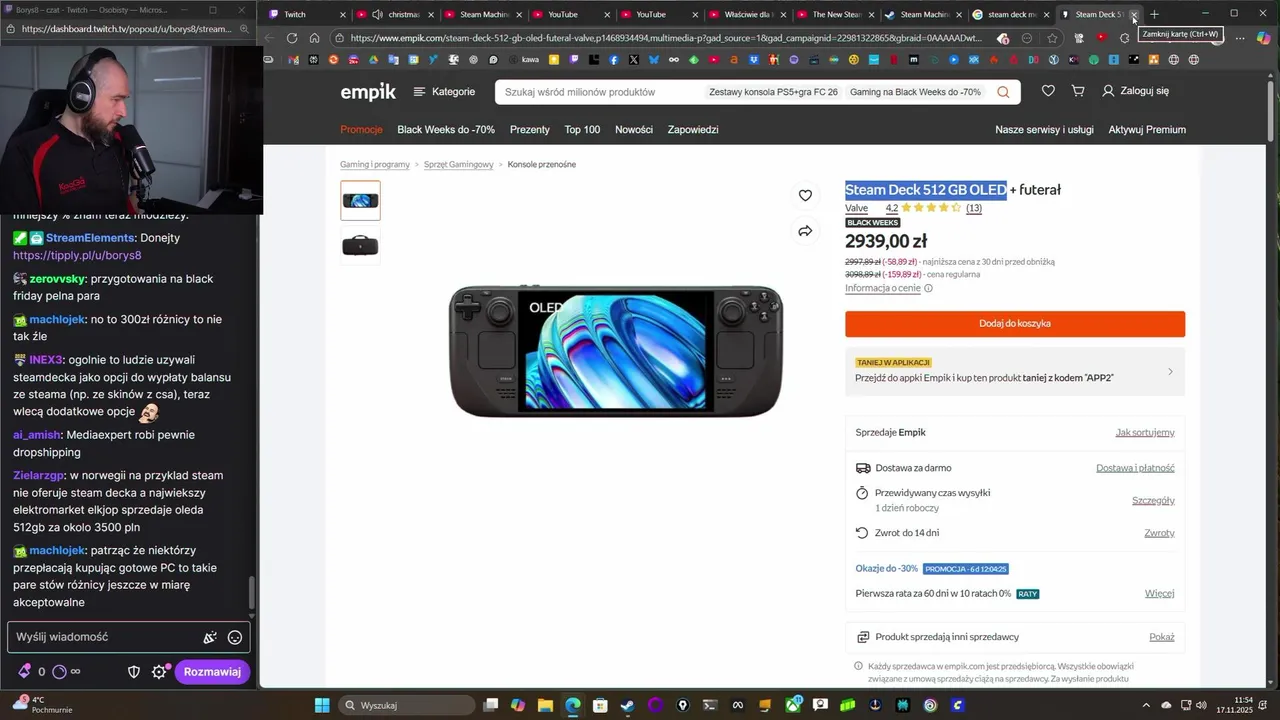Click the Twitch chat scrollbar
The height and width of the screenshot is (720, 1280).
coord(252,594)
